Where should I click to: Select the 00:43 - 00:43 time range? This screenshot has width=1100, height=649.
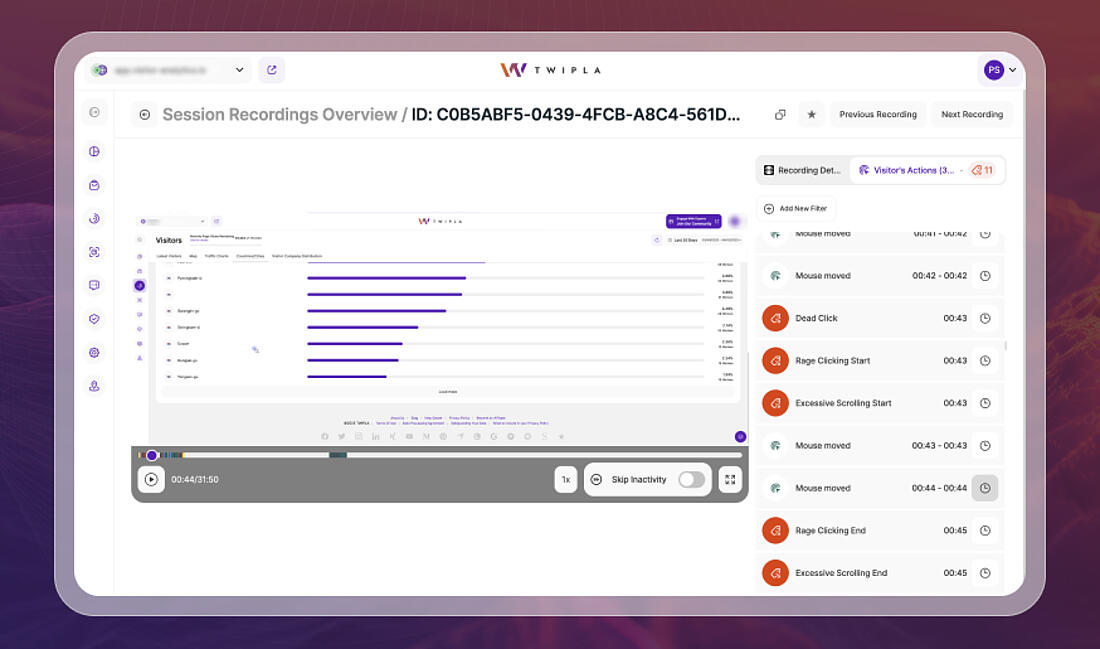[939, 446]
